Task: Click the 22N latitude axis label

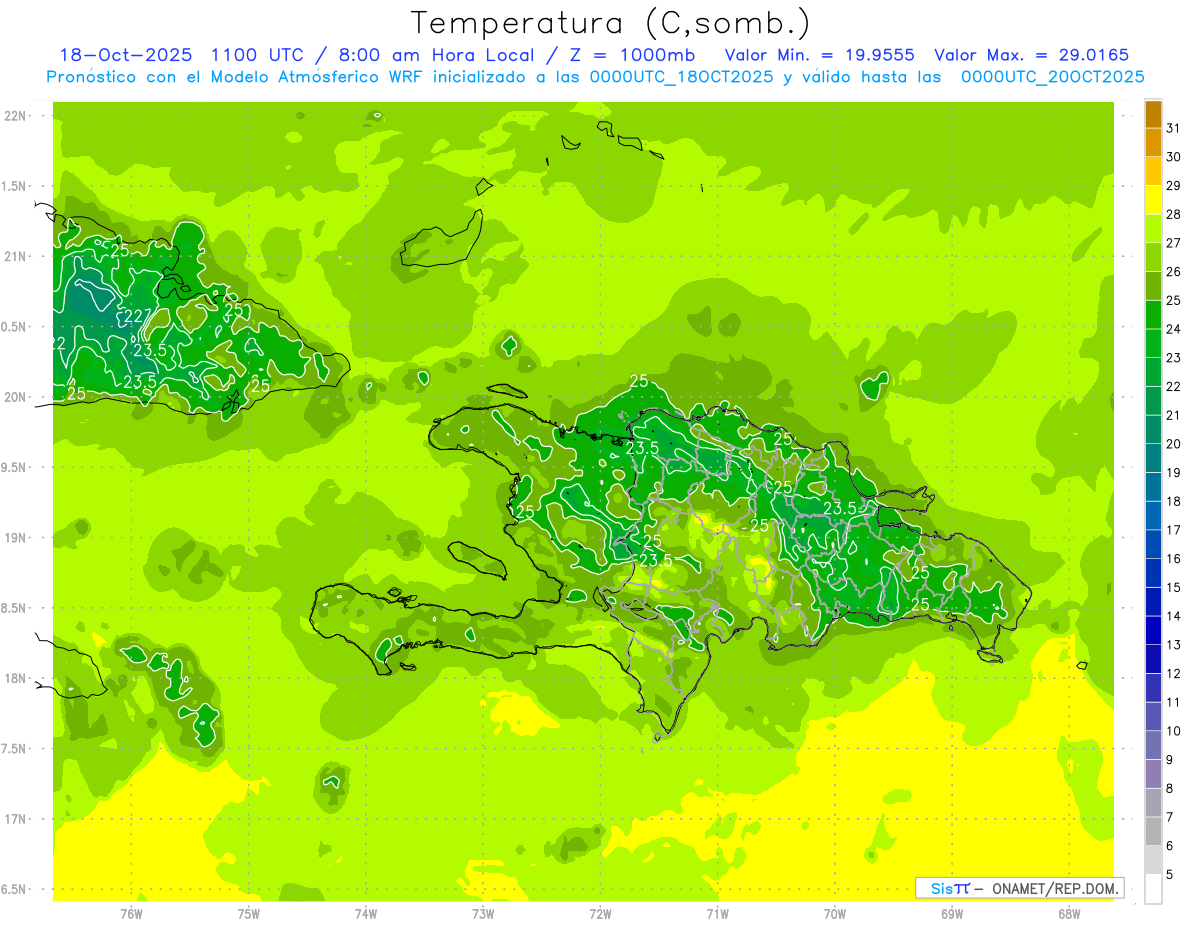Action: (16, 116)
